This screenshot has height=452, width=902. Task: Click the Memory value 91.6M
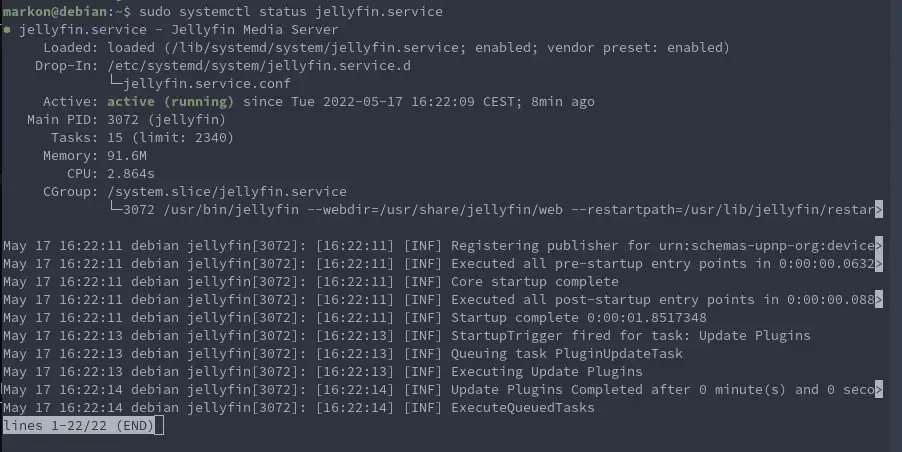click(x=127, y=156)
